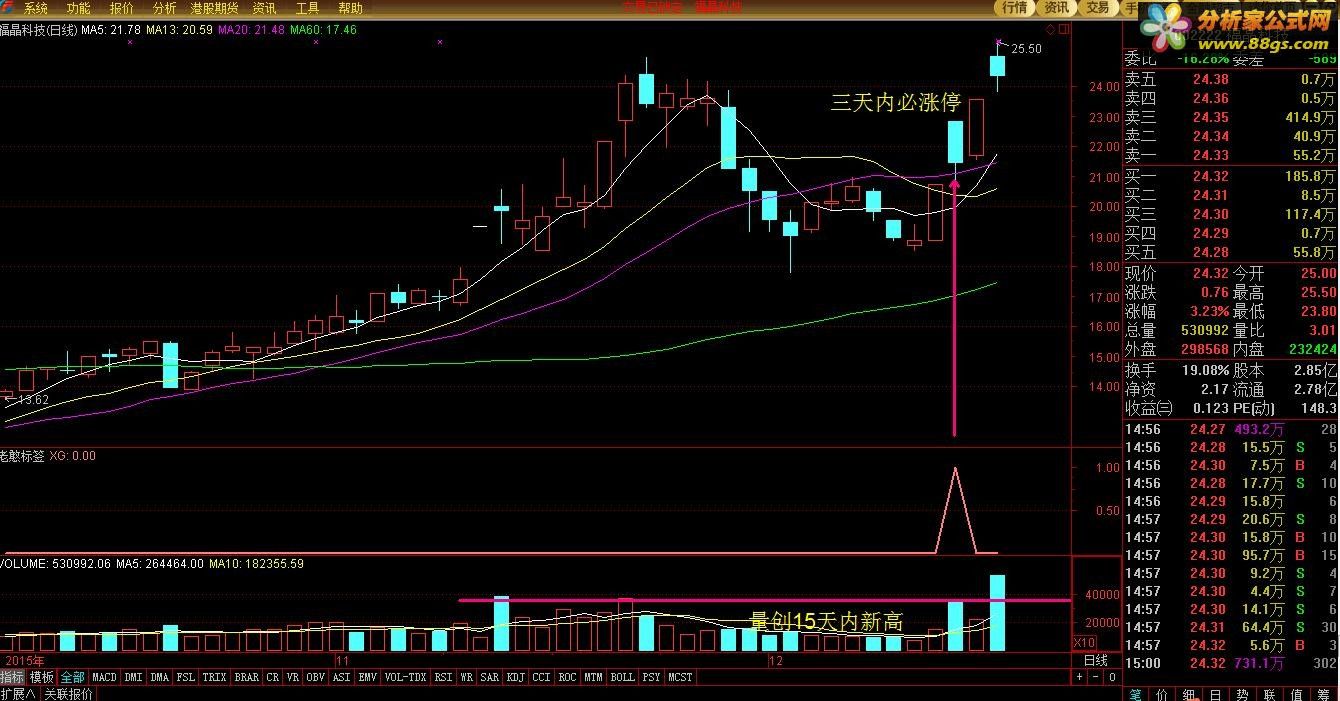Expand the 扩展 panel at bottom left

(19, 693)
